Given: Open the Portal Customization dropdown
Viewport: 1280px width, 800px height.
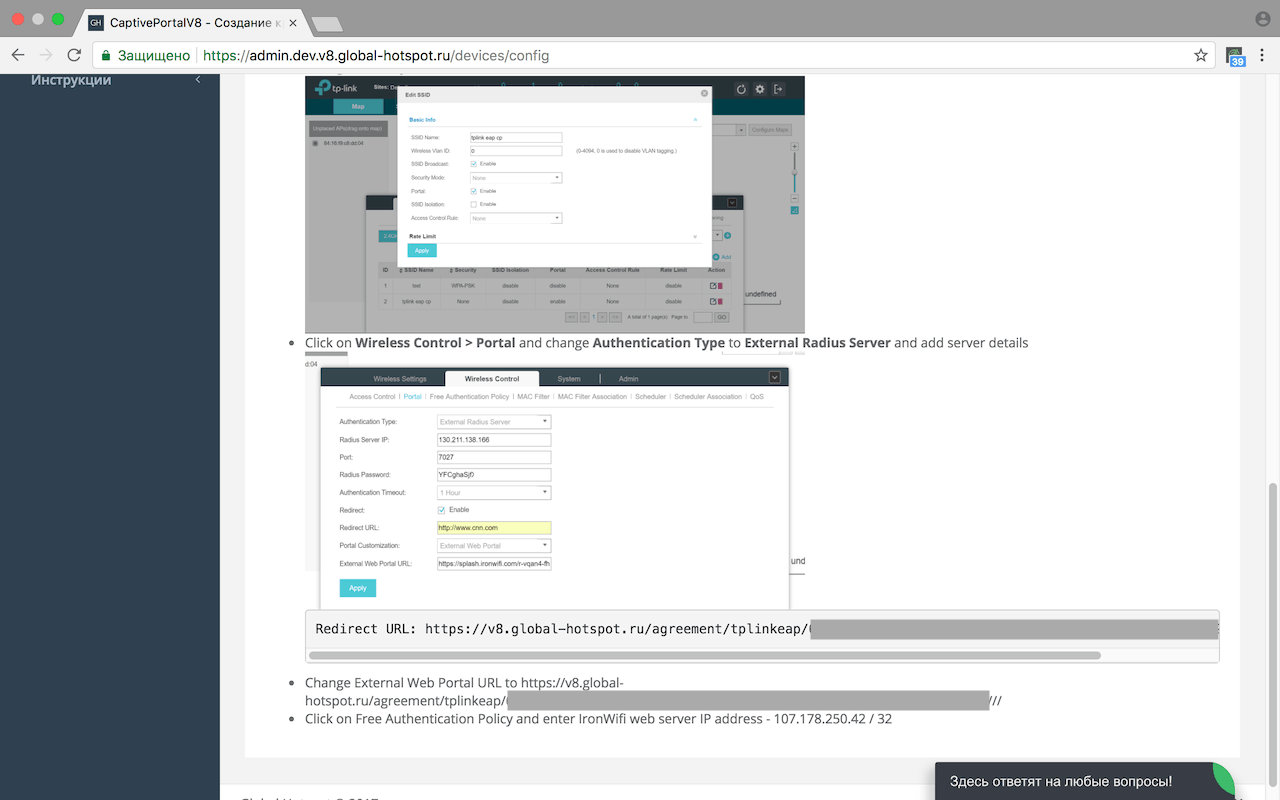Looking at the screenshot, I should point(494,546).
